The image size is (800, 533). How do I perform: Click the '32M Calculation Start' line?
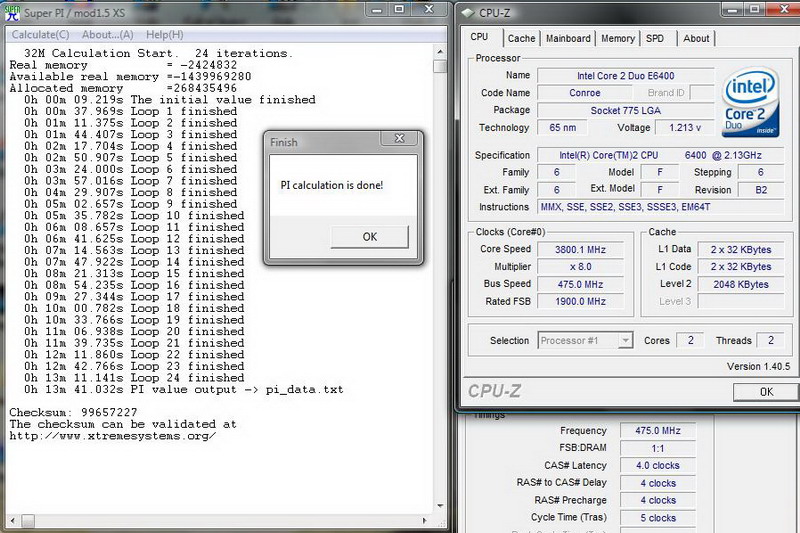(158, 53)
